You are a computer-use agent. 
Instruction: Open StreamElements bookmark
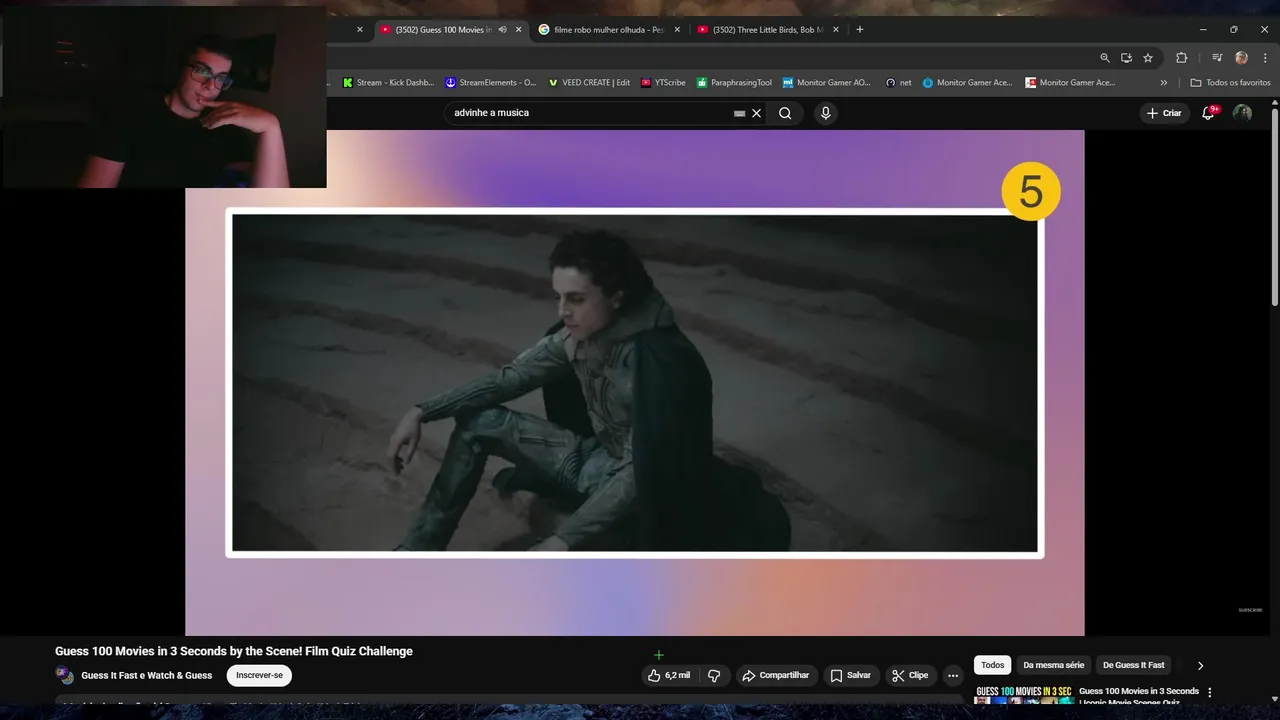491,83
